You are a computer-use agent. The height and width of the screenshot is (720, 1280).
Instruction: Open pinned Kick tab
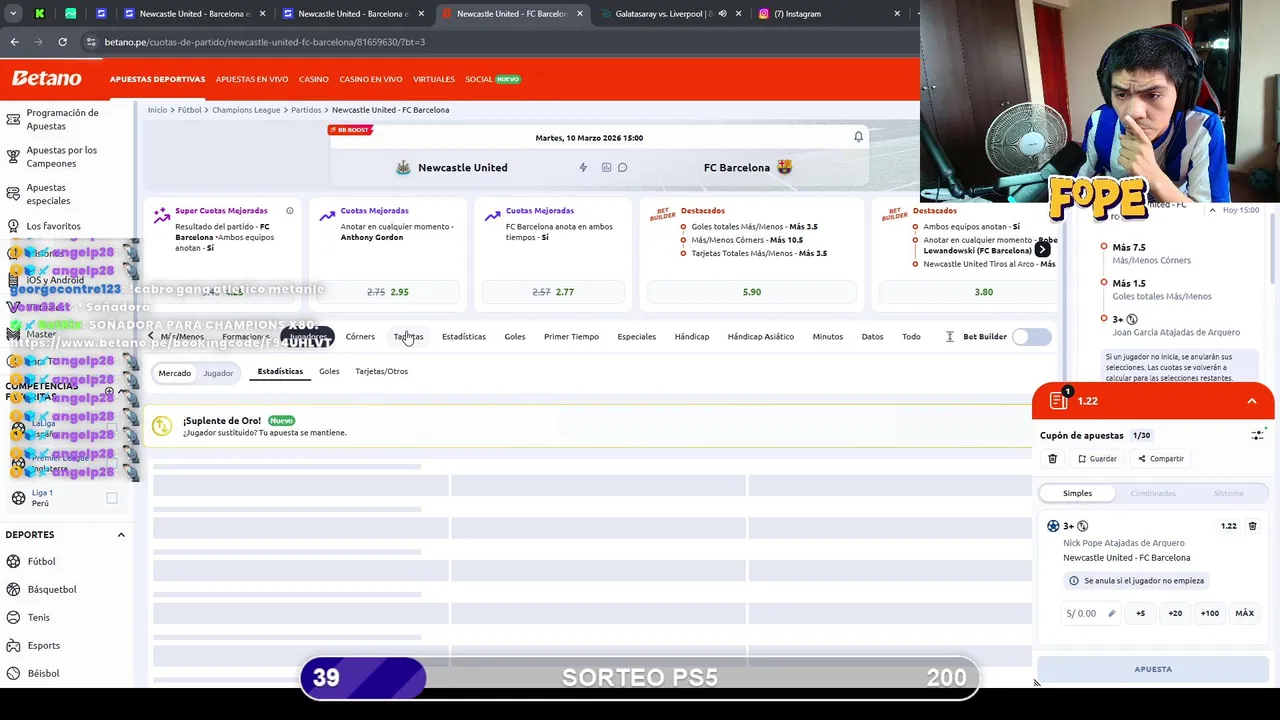pyautogui.click(x=39, y=14)
